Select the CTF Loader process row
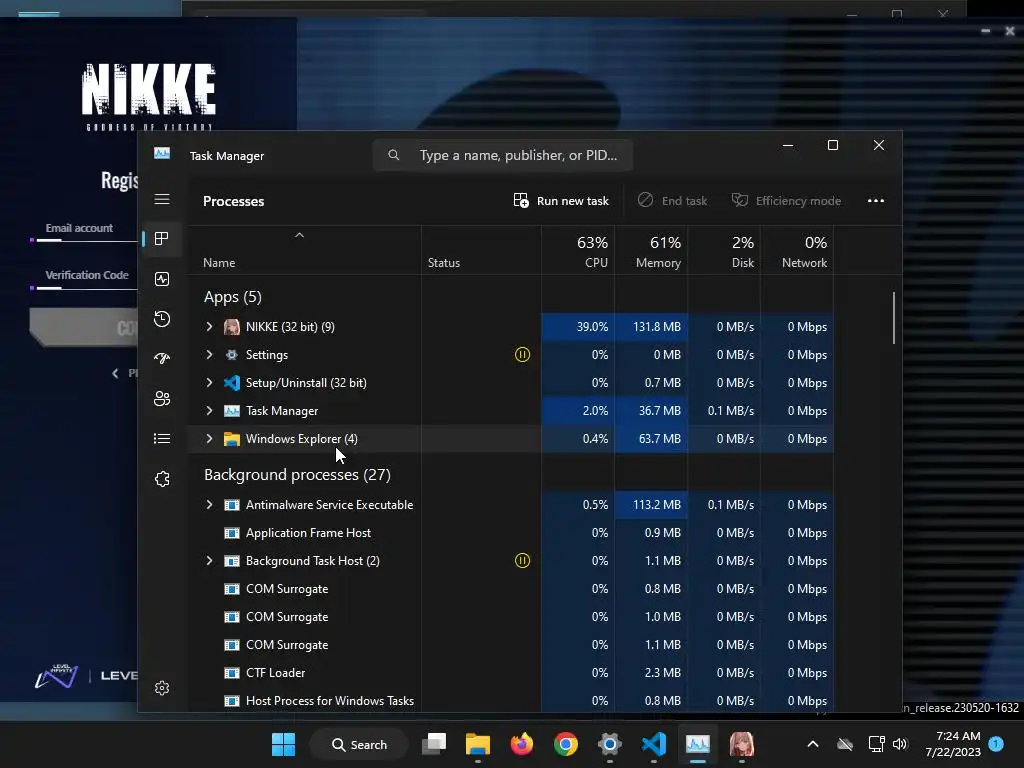1024x768 pixels. click(x=511, y=673)
